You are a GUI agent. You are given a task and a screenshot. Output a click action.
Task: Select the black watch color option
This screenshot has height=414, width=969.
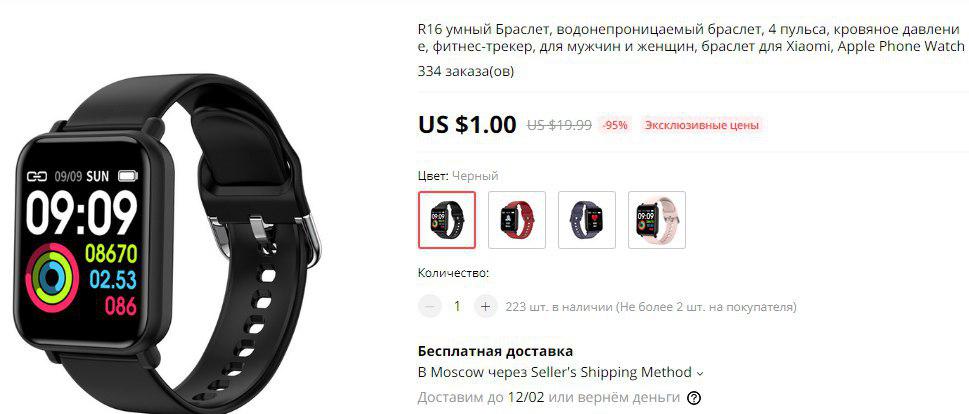[447, 220]
